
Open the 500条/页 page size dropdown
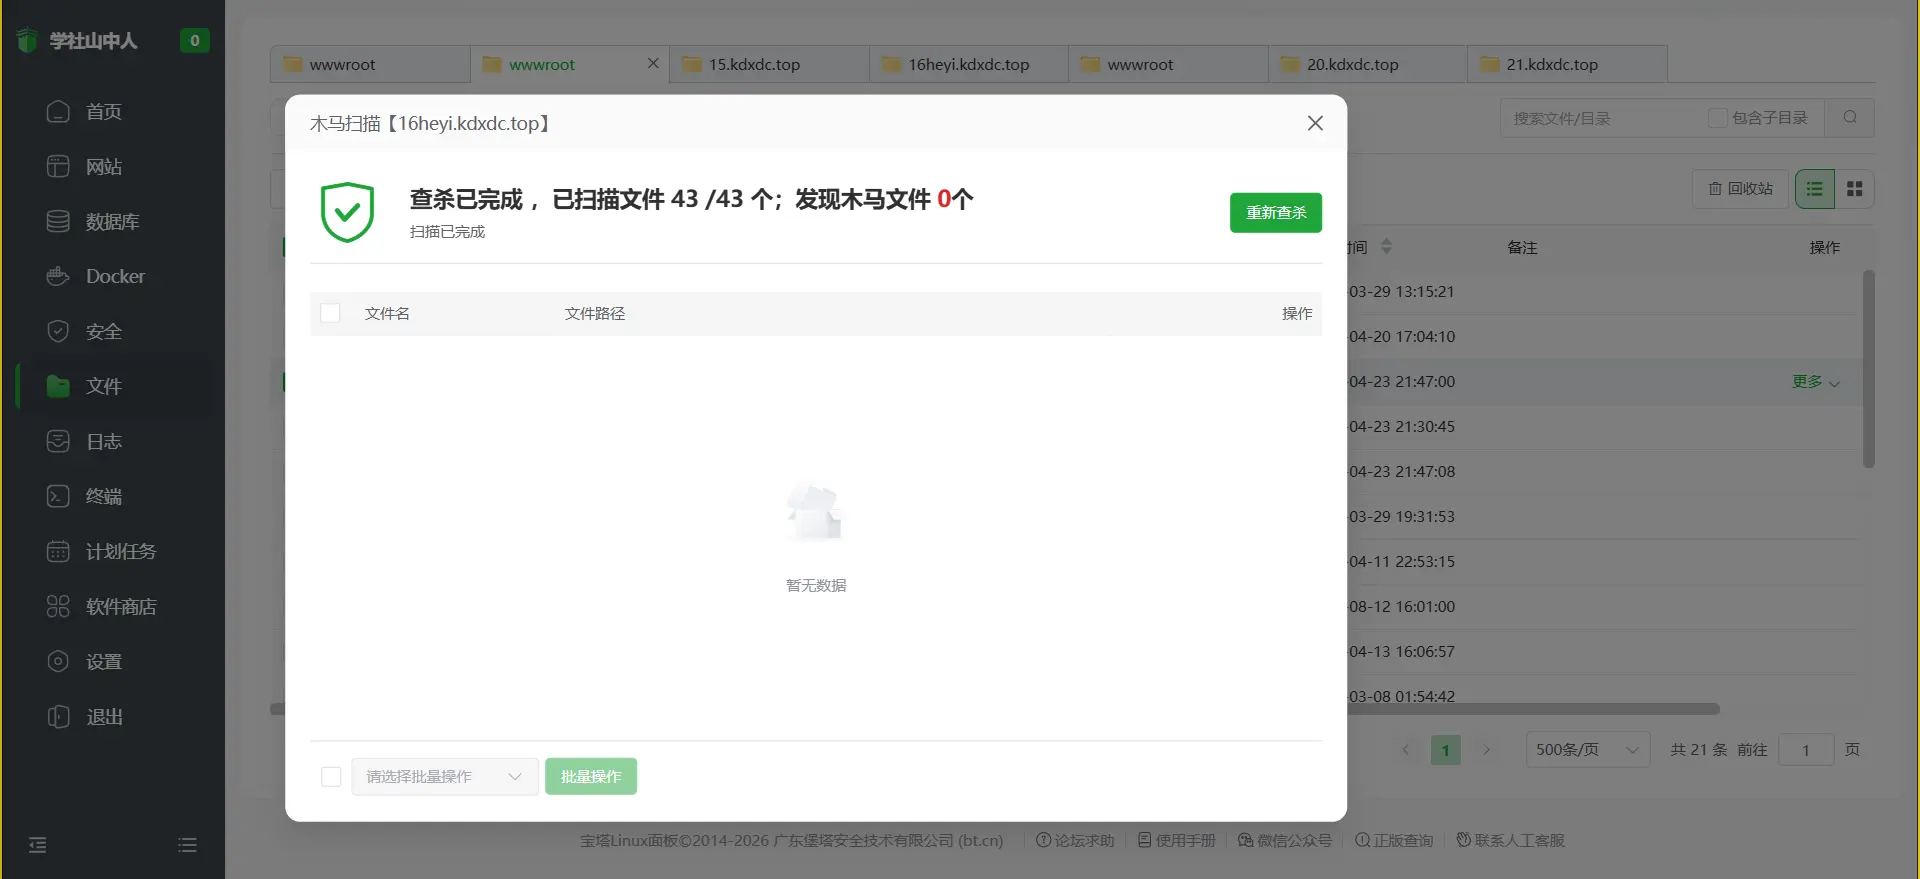point(1588,750)
